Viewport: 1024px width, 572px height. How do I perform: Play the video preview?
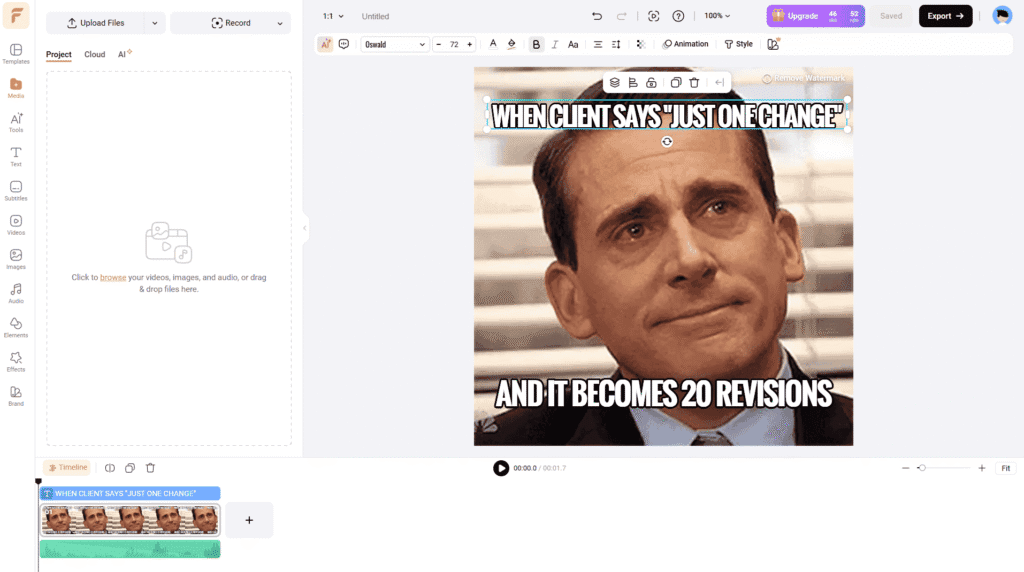point(501,468)
